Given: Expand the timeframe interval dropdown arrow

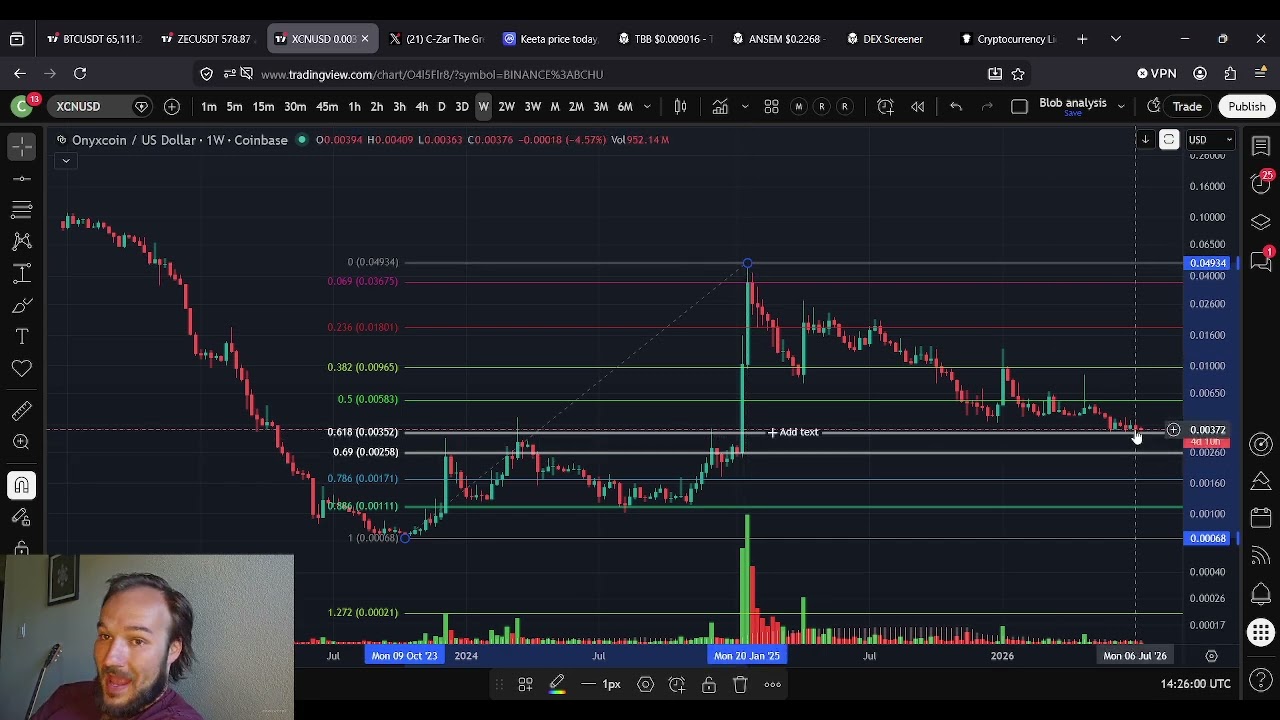Looking at the screenshot, I should tap(647, 106).
